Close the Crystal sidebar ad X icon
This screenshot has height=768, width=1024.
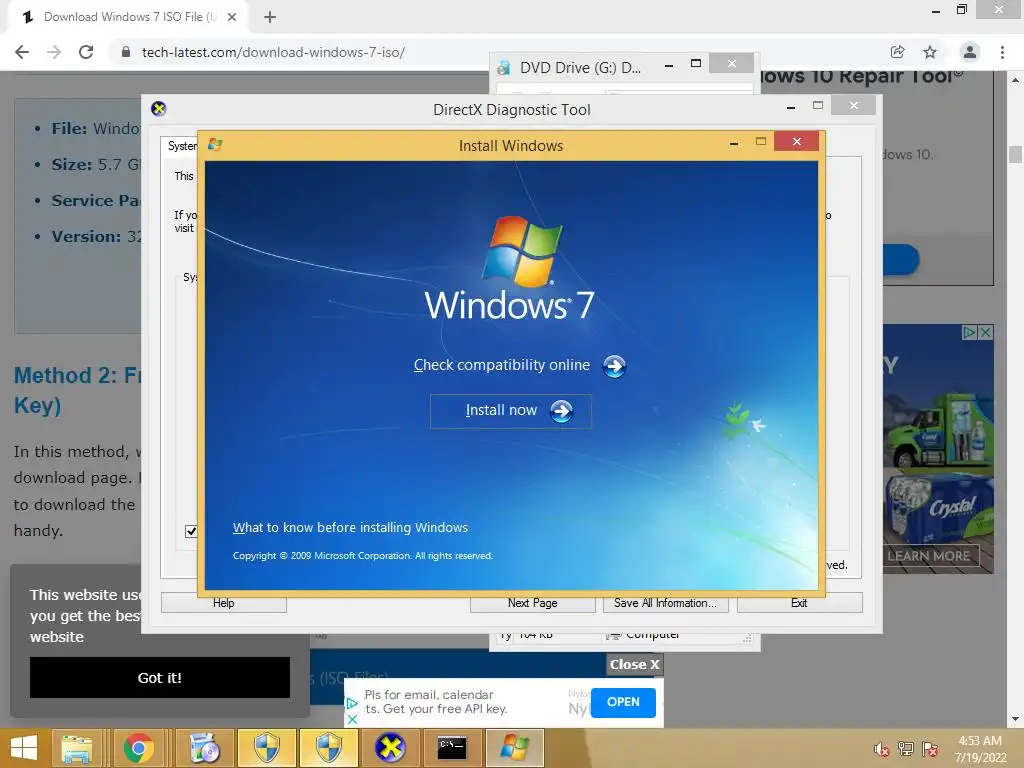point(985,332)
